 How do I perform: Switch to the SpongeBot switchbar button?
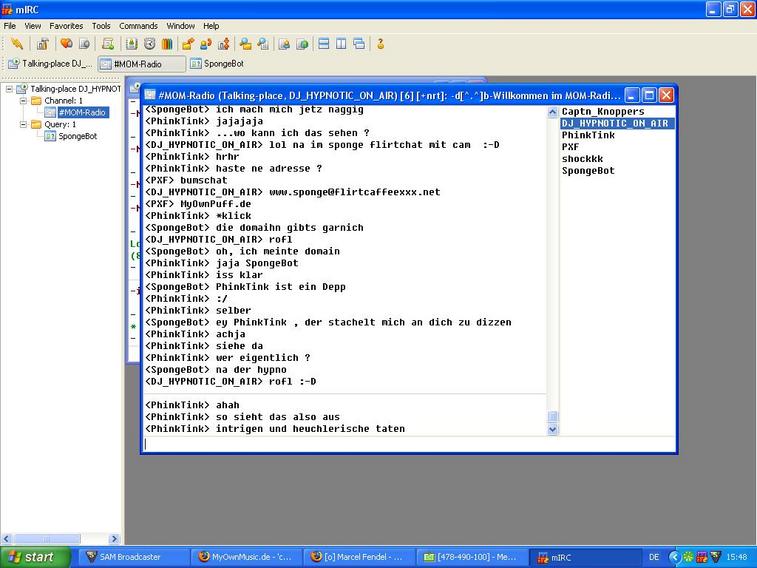pos(216,64)
